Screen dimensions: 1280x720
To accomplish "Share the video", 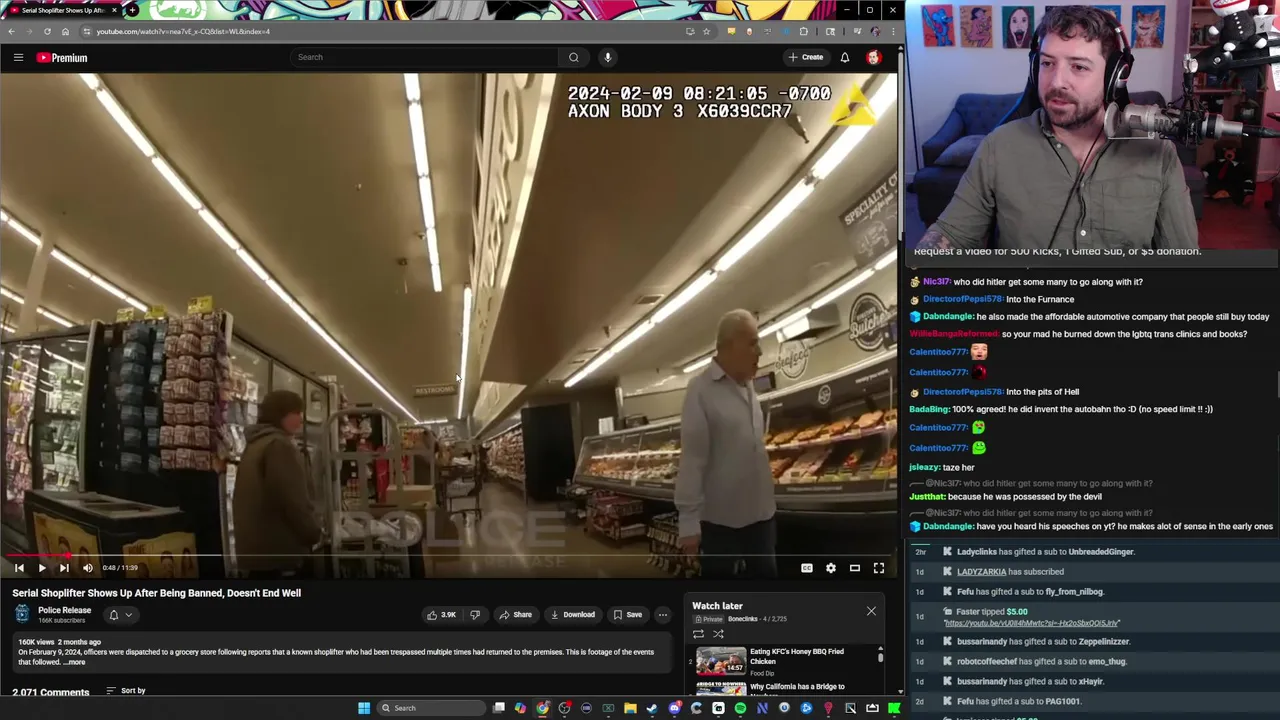I will (x=516, y=615).
